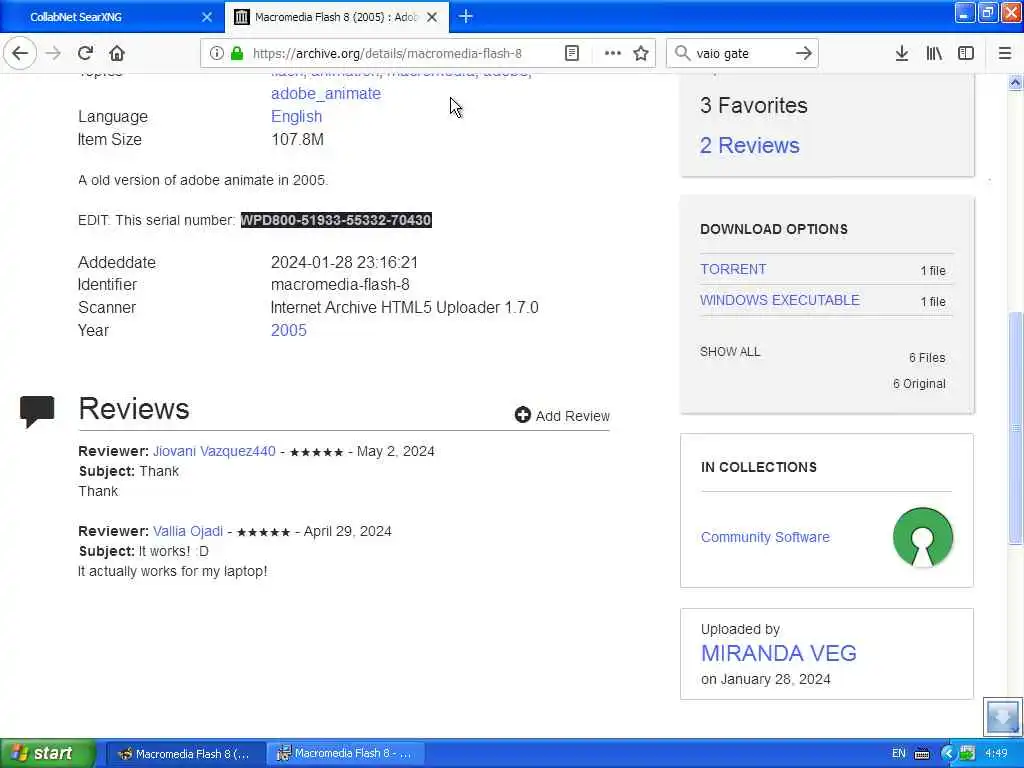
Task: Click the highlighted serial number text
Action: tap(336, 220)
